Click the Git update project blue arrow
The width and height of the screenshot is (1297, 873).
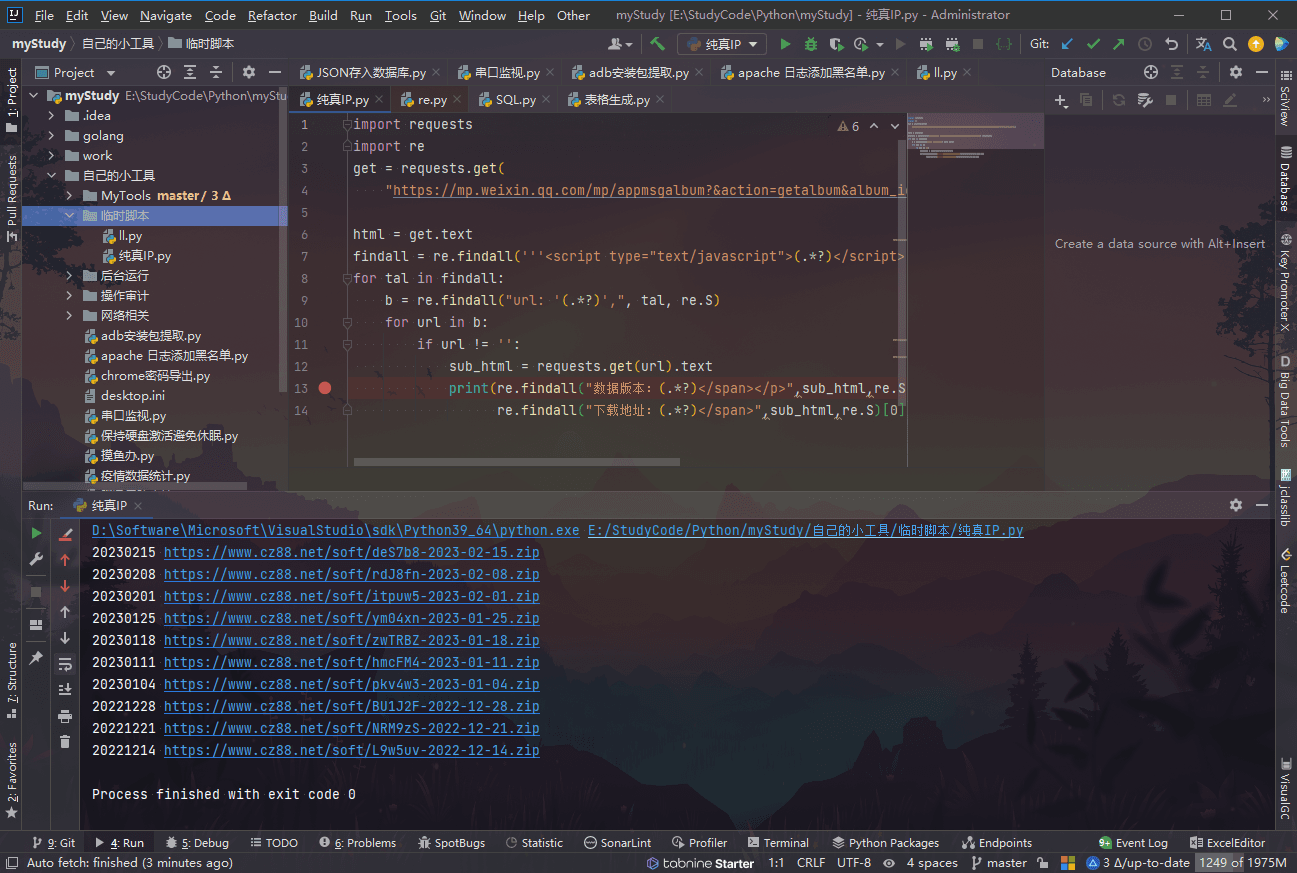[1067, 44]
